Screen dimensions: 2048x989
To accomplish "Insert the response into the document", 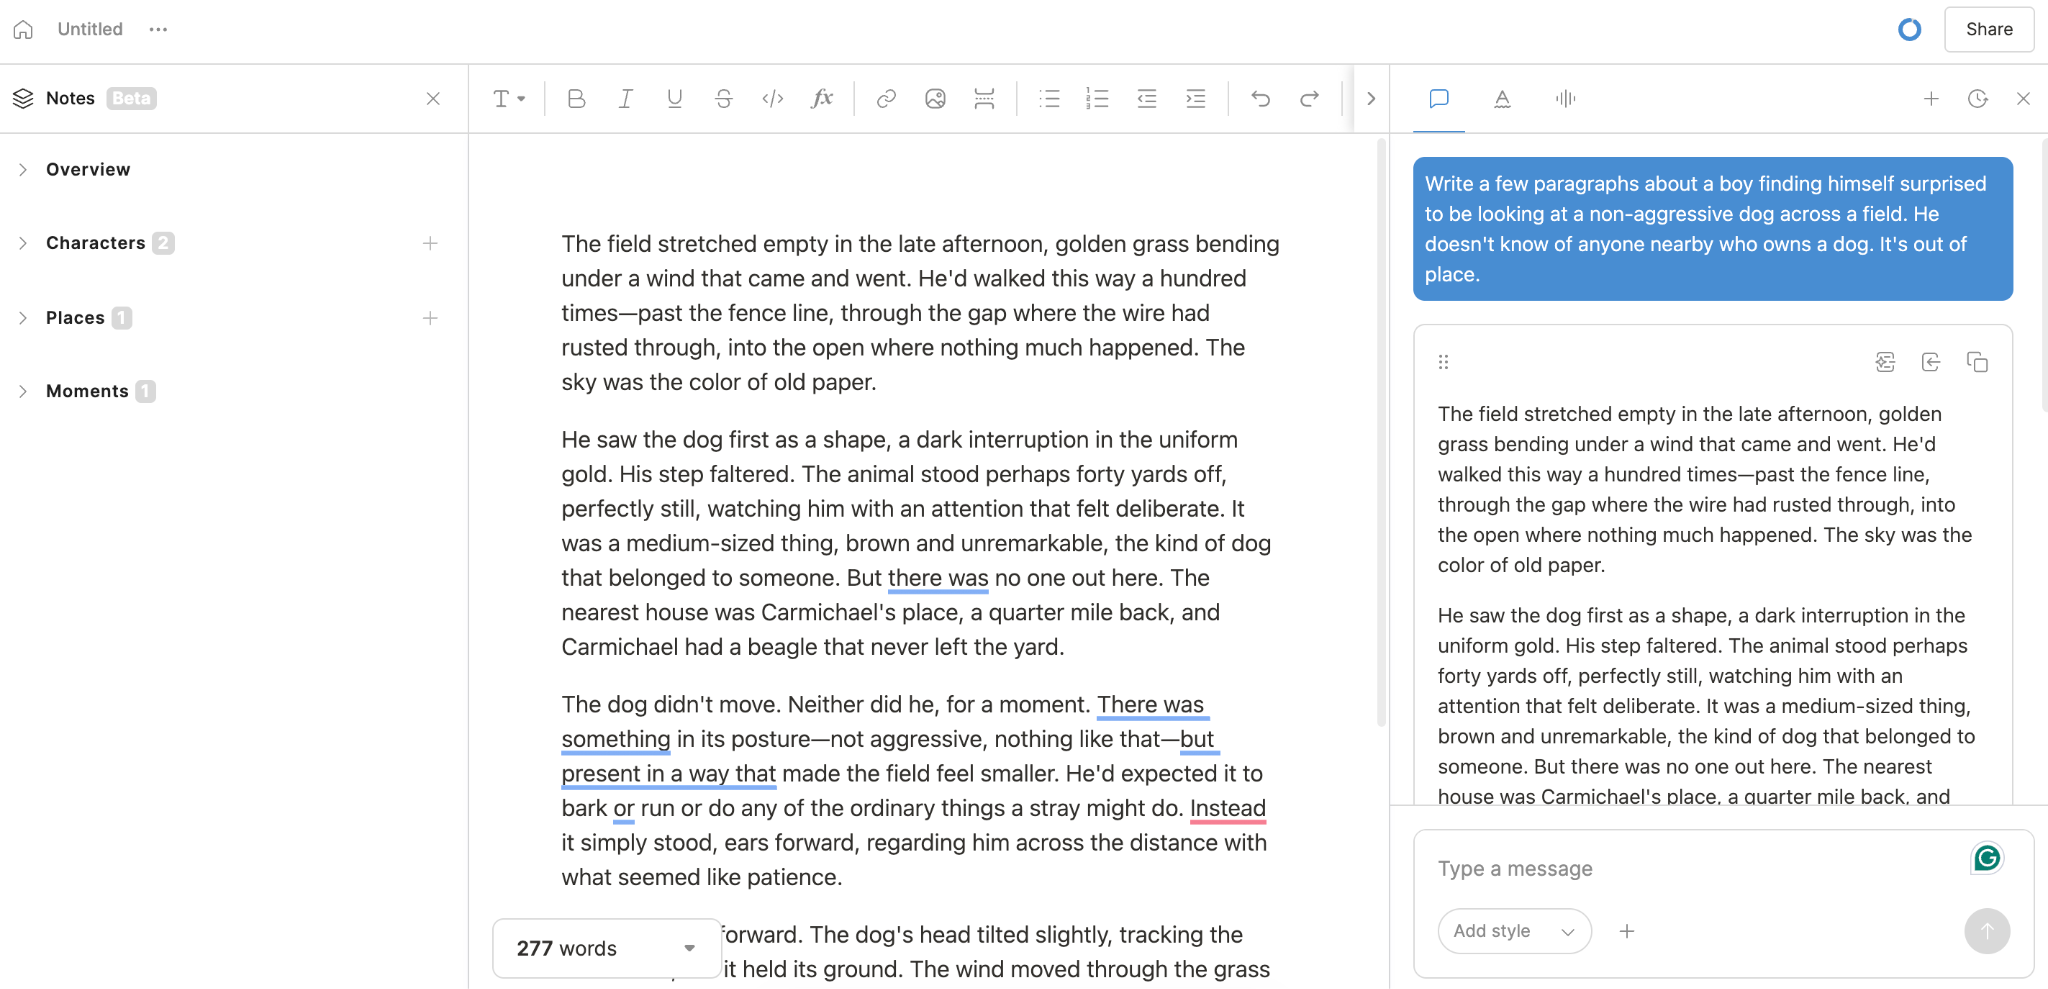I will pyautogui.click(x=1931, y=362).
